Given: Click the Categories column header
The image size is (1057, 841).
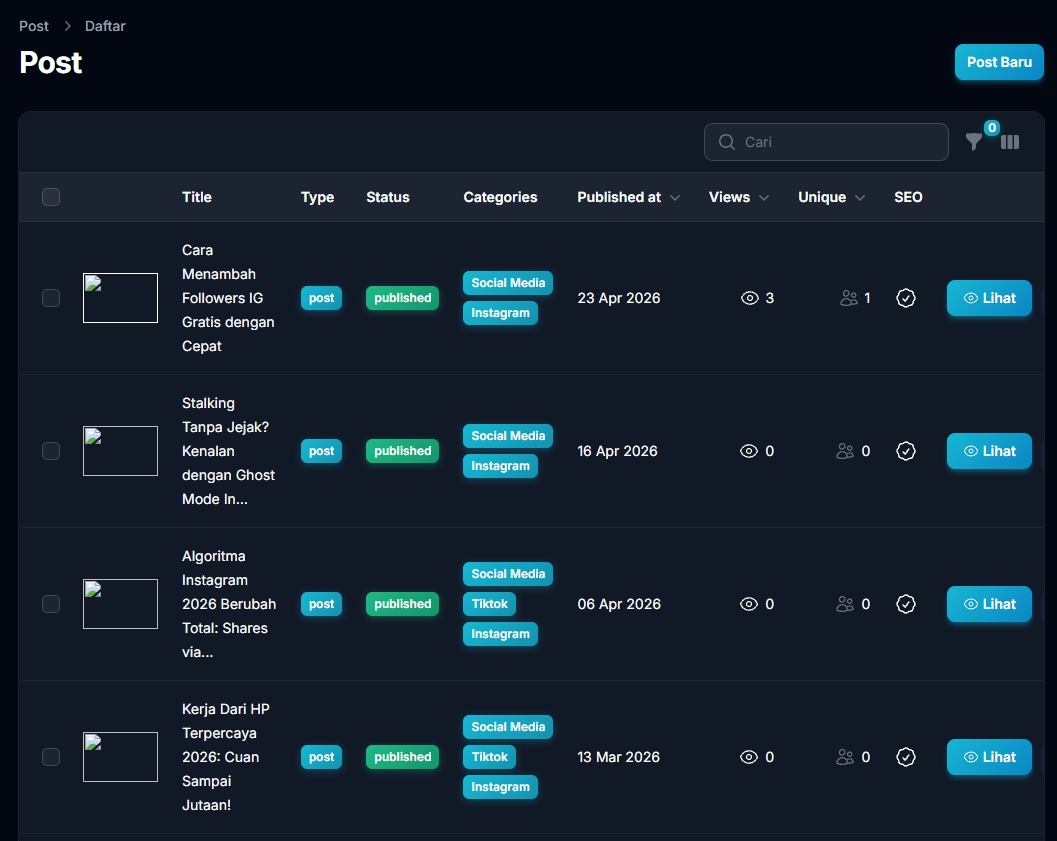Looking at the screenshot, I should 500,197.
